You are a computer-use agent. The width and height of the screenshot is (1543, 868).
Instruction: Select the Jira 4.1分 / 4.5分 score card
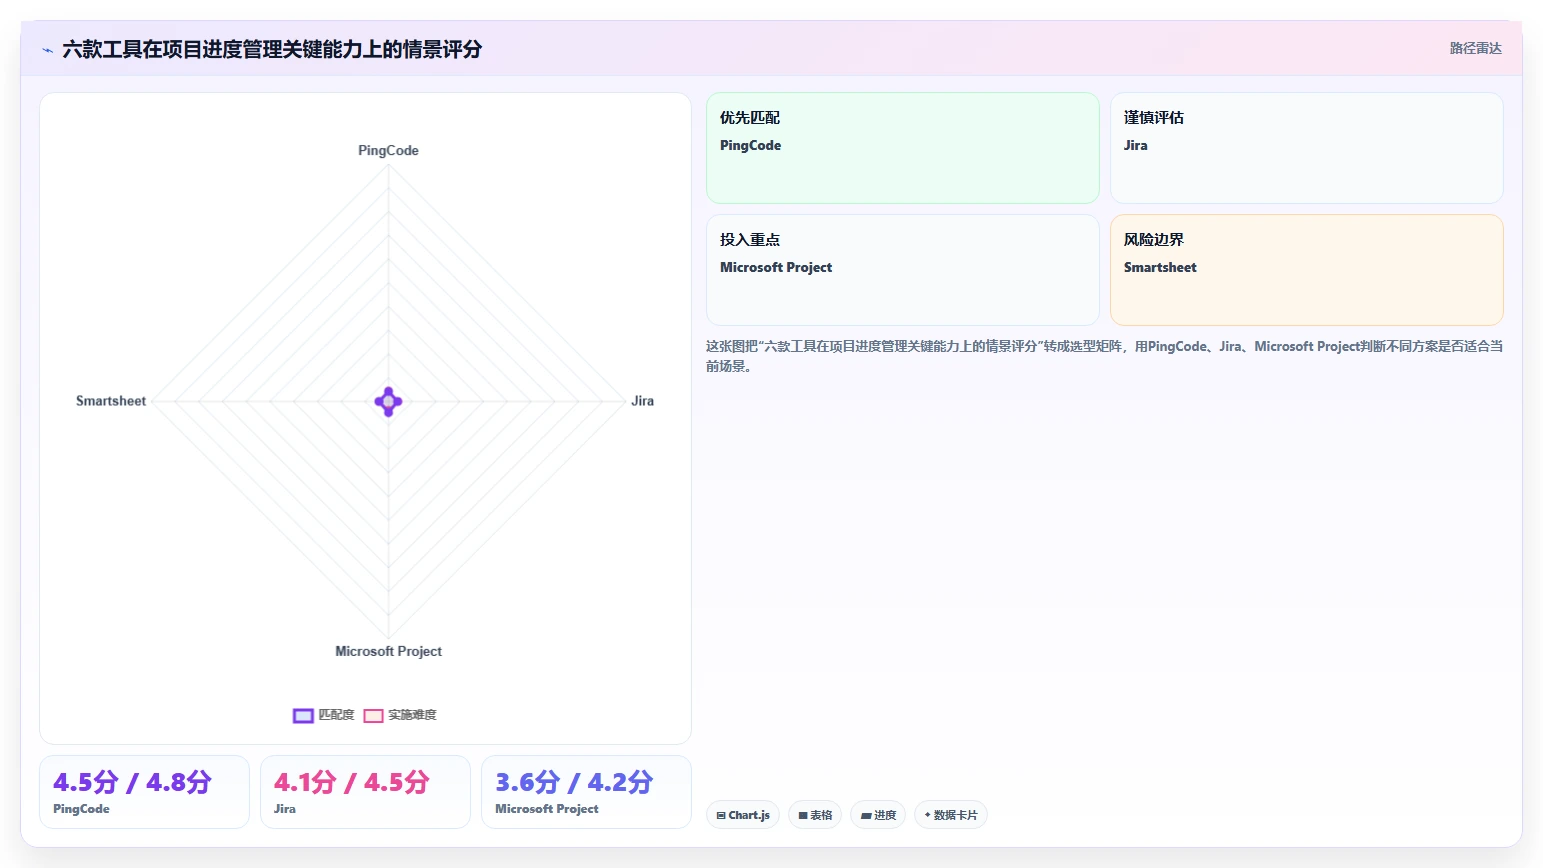point(365,792)
